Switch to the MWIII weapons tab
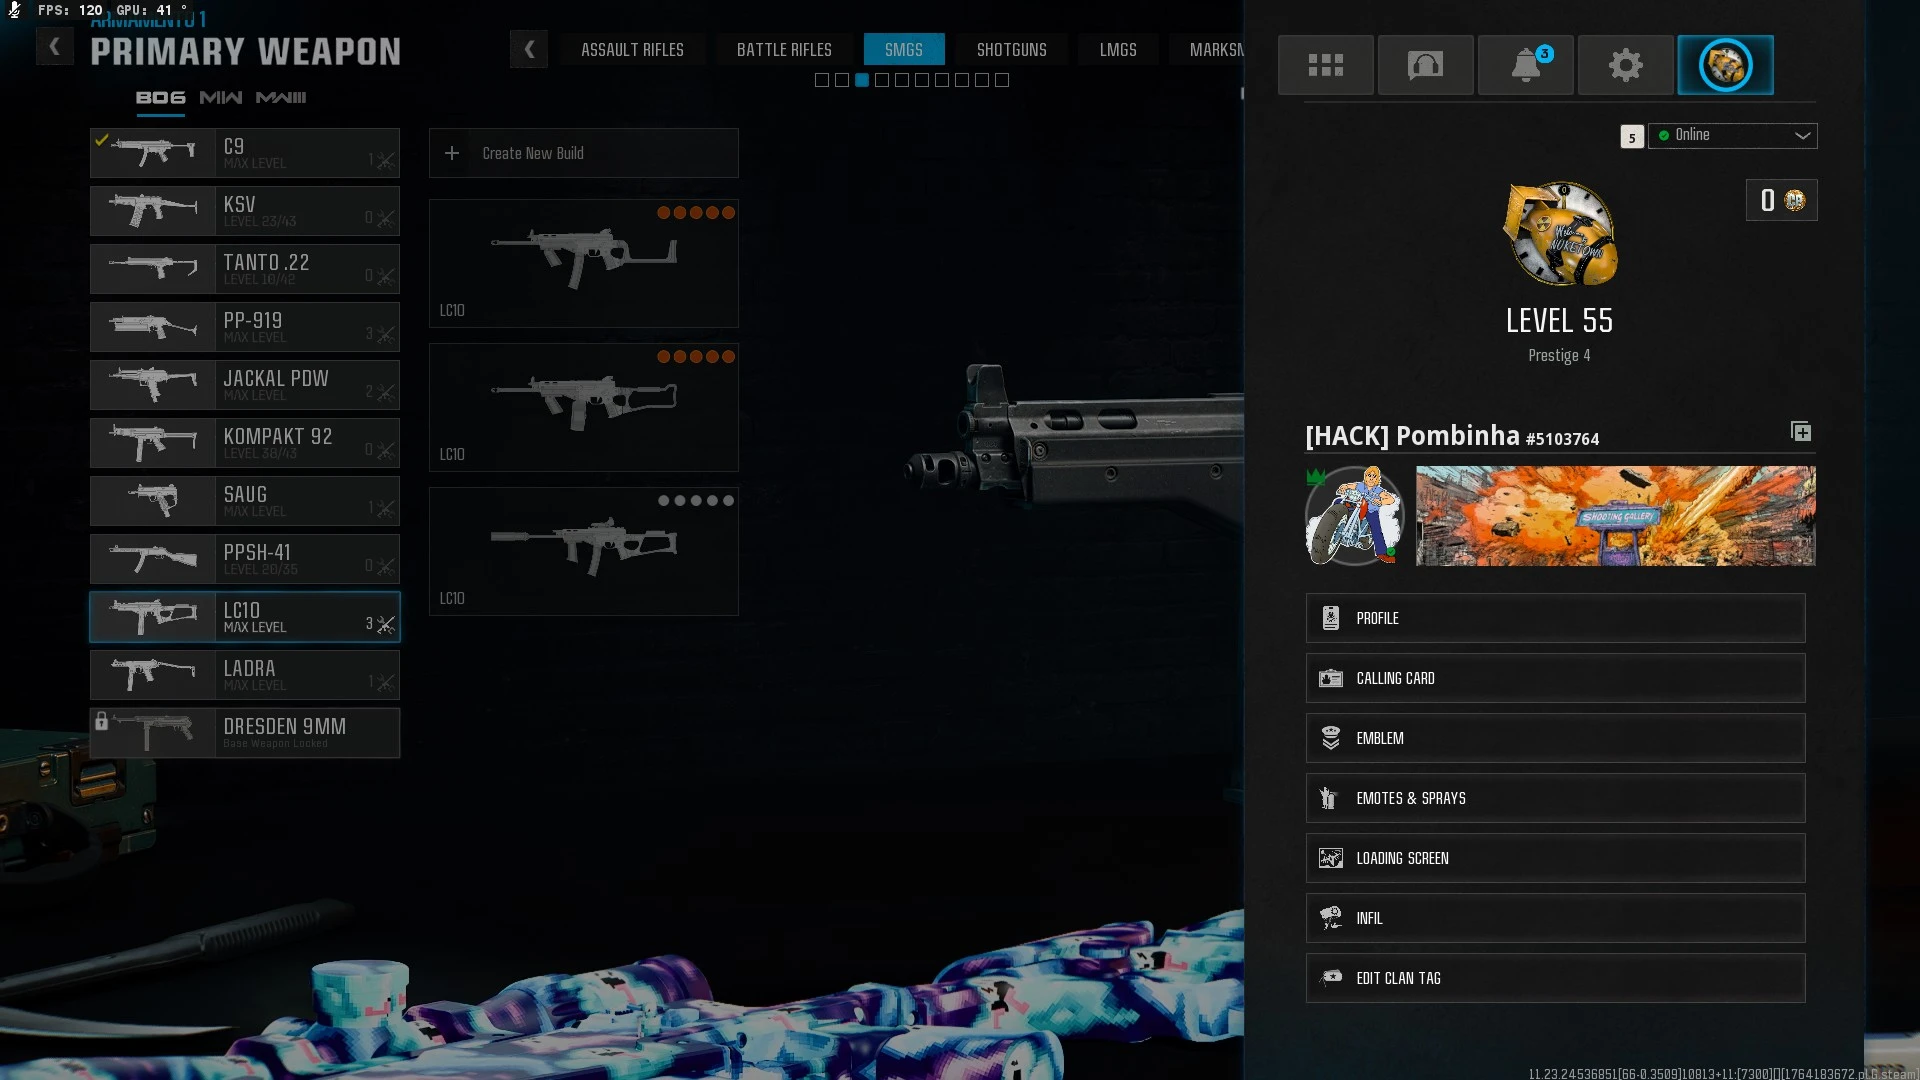 click(x=281, y=98)
